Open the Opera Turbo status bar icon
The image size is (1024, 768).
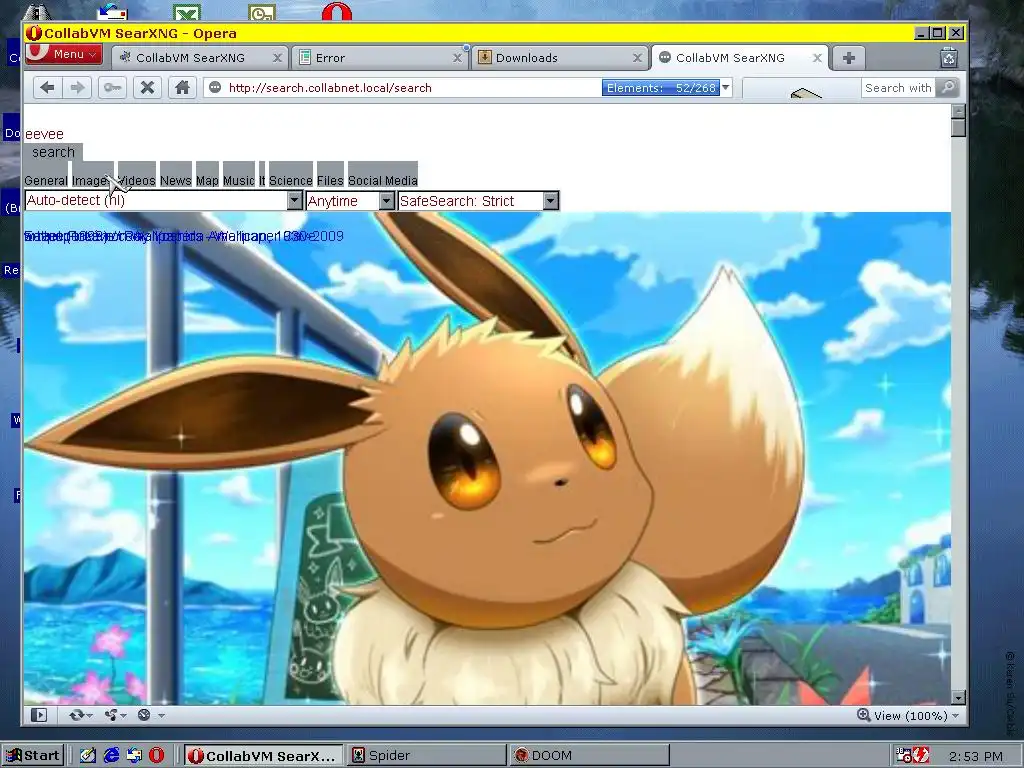click(144, 715)
